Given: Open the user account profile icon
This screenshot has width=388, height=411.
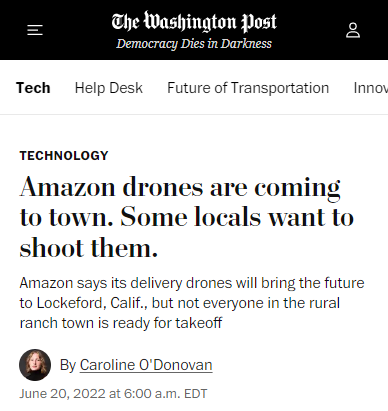Looking at the screenshot, I should tap(353, 30).
